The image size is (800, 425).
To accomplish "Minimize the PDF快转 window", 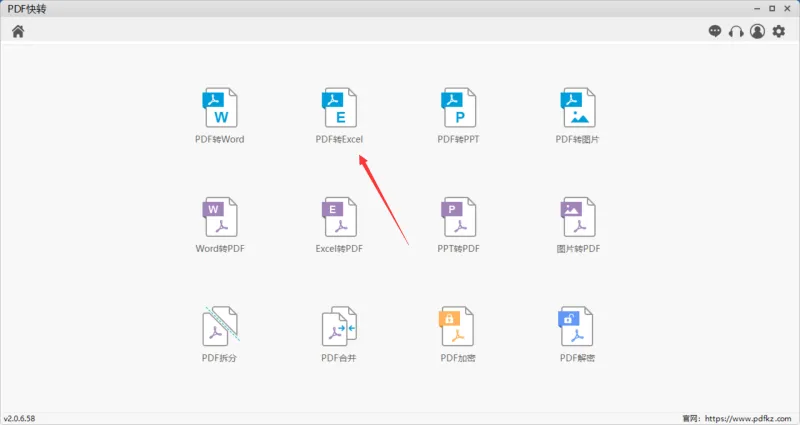I will click(757, 9).
